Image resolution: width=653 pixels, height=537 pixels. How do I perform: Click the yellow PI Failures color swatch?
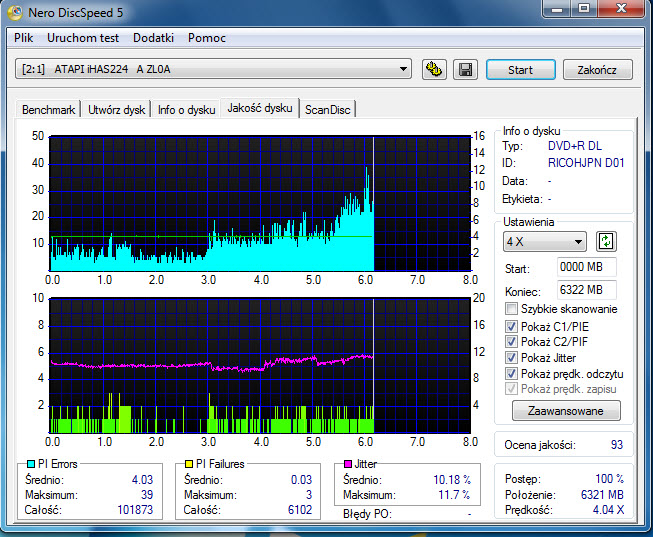point(189,464)
